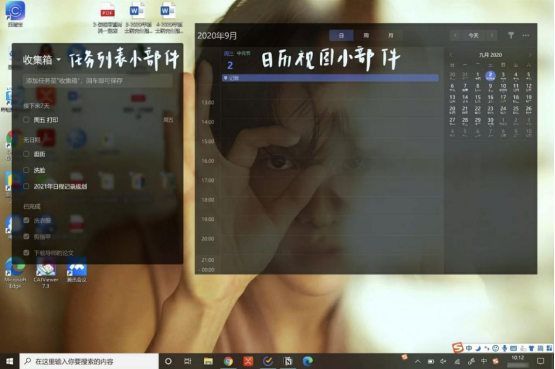Viewport: 555px width, 369px height.
Task: Jump to today with 今天 button
Action: click(473, 35)
